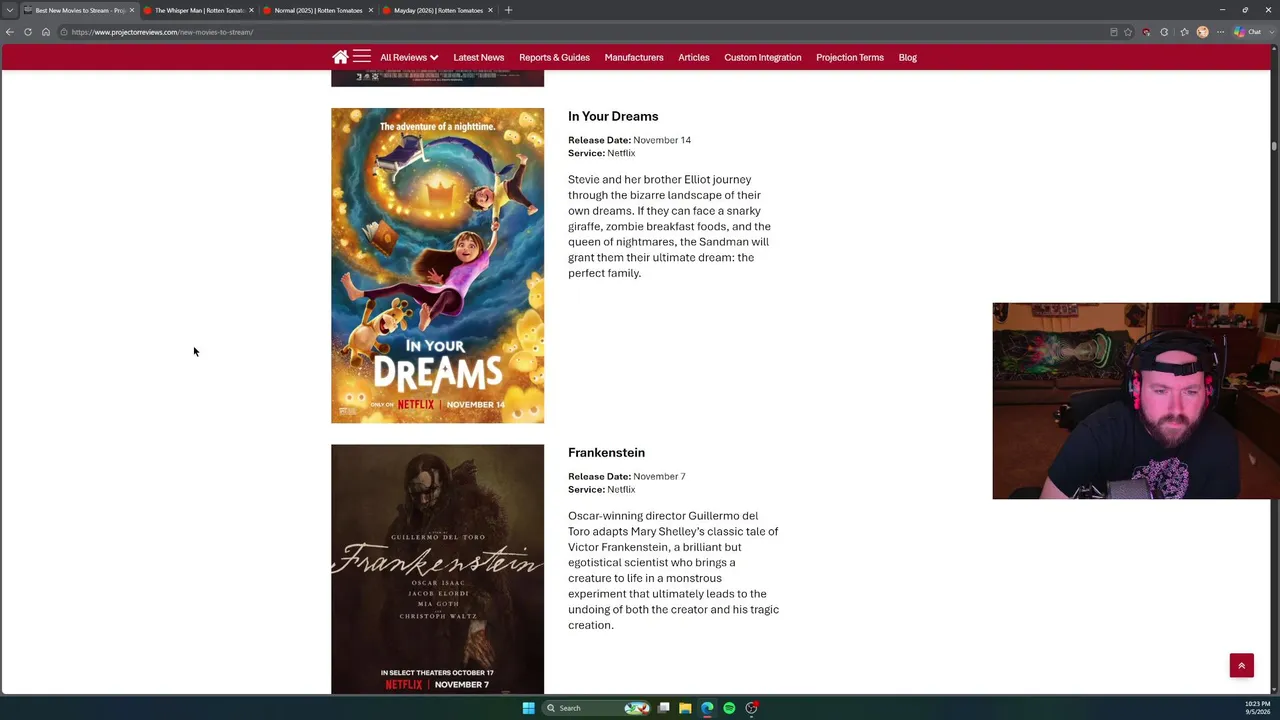Click the 'In Your Dreams' title text

pos(613,116)
